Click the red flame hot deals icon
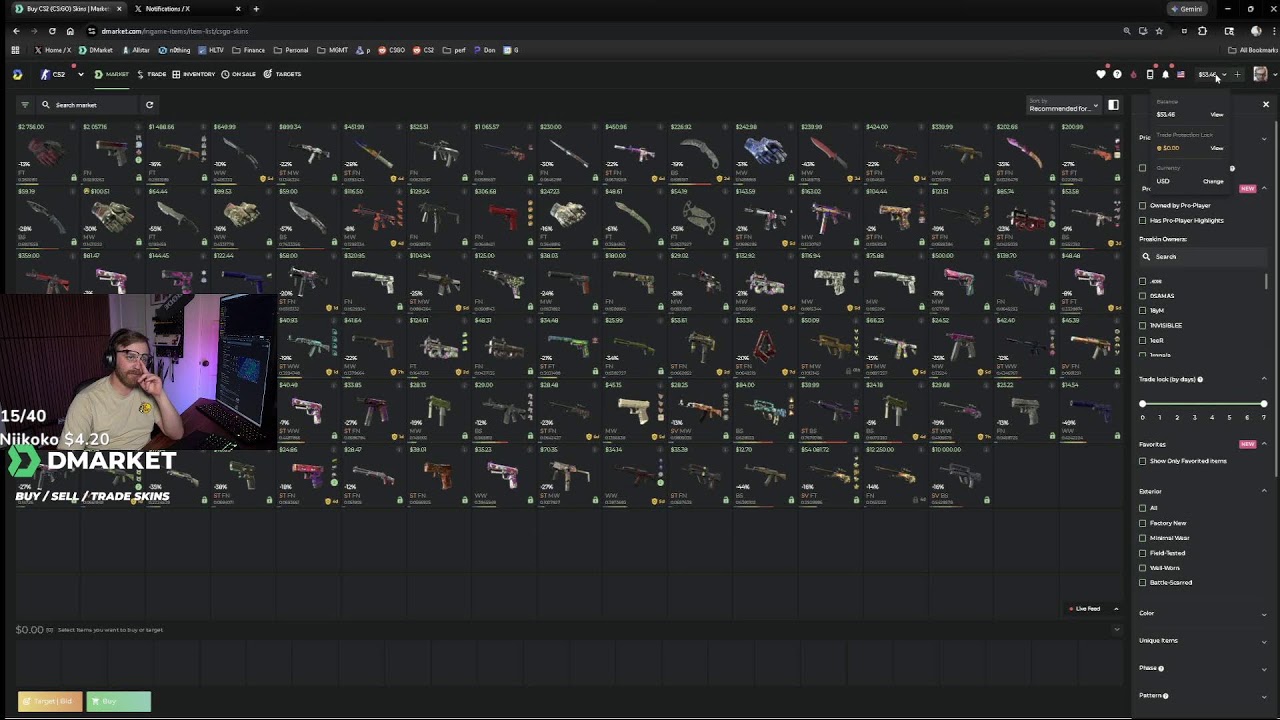The height and width of the screenshot is (720, 1280). click(1133, 74)
